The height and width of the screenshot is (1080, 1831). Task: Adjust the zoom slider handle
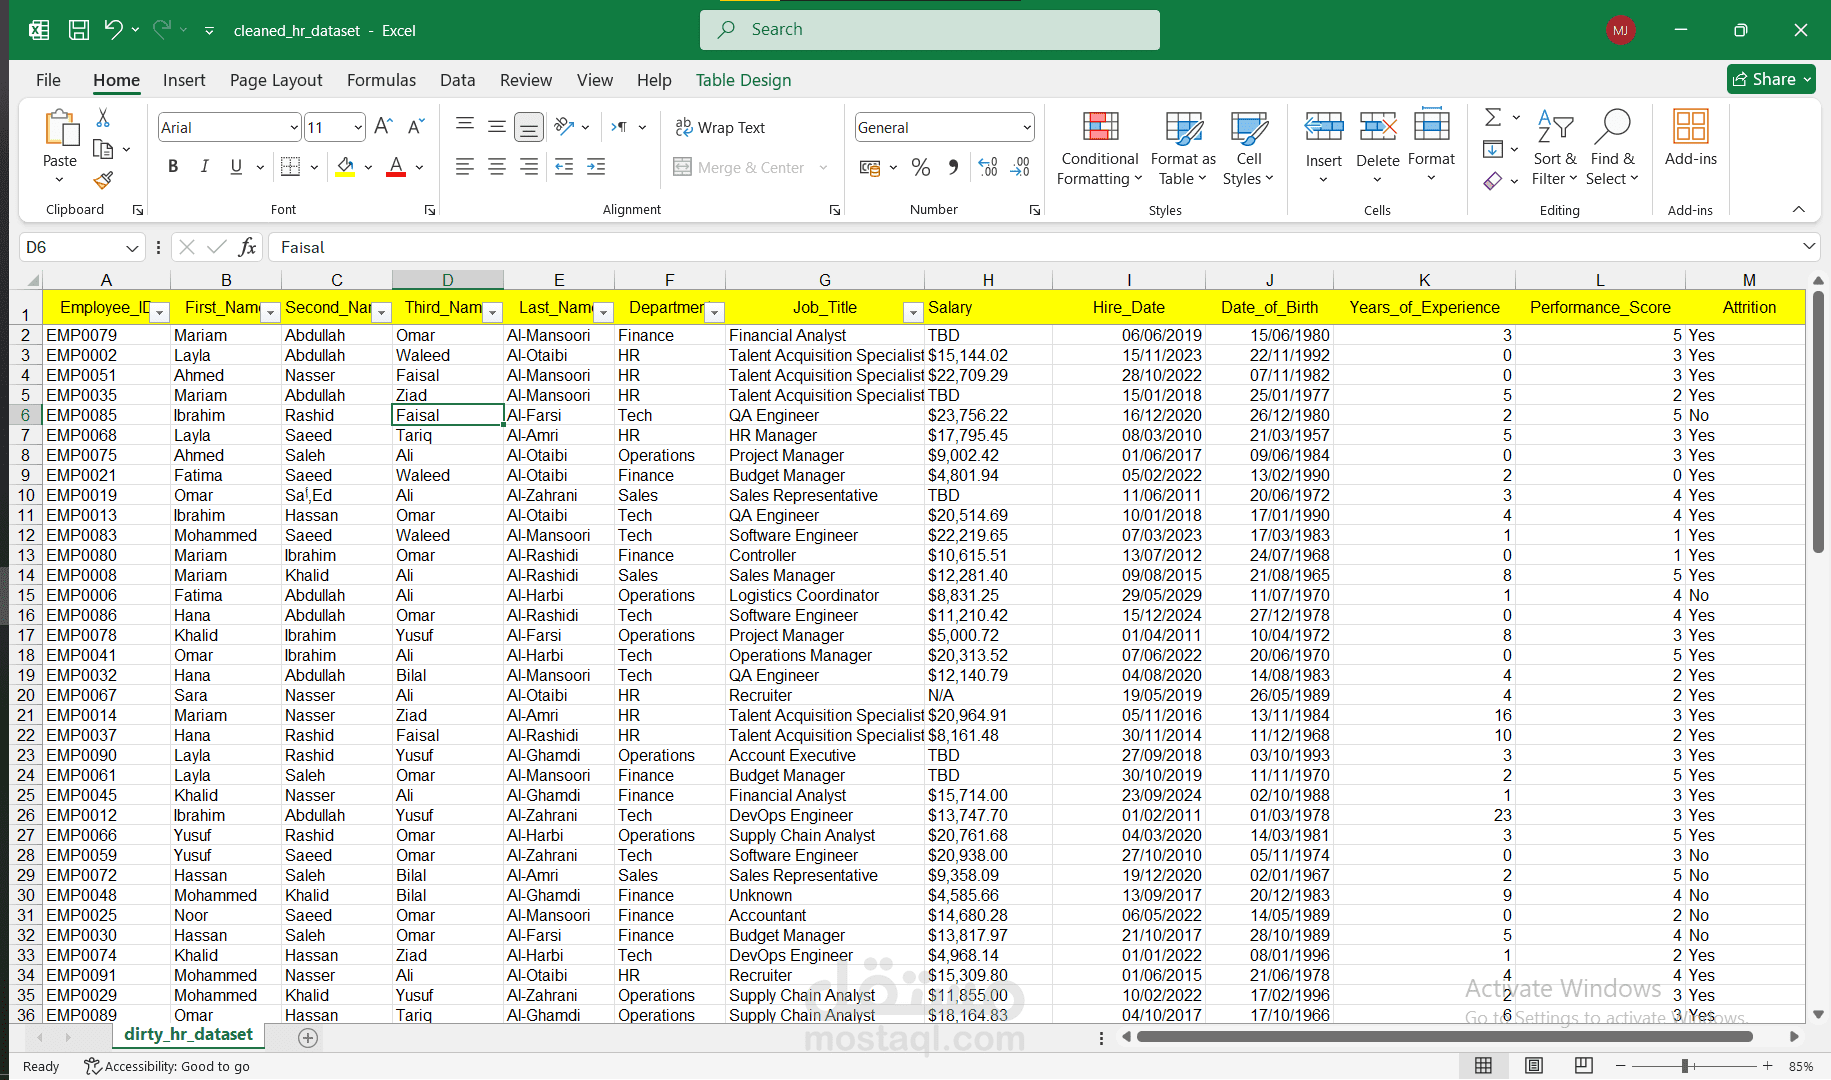tap(1686, 1066)
